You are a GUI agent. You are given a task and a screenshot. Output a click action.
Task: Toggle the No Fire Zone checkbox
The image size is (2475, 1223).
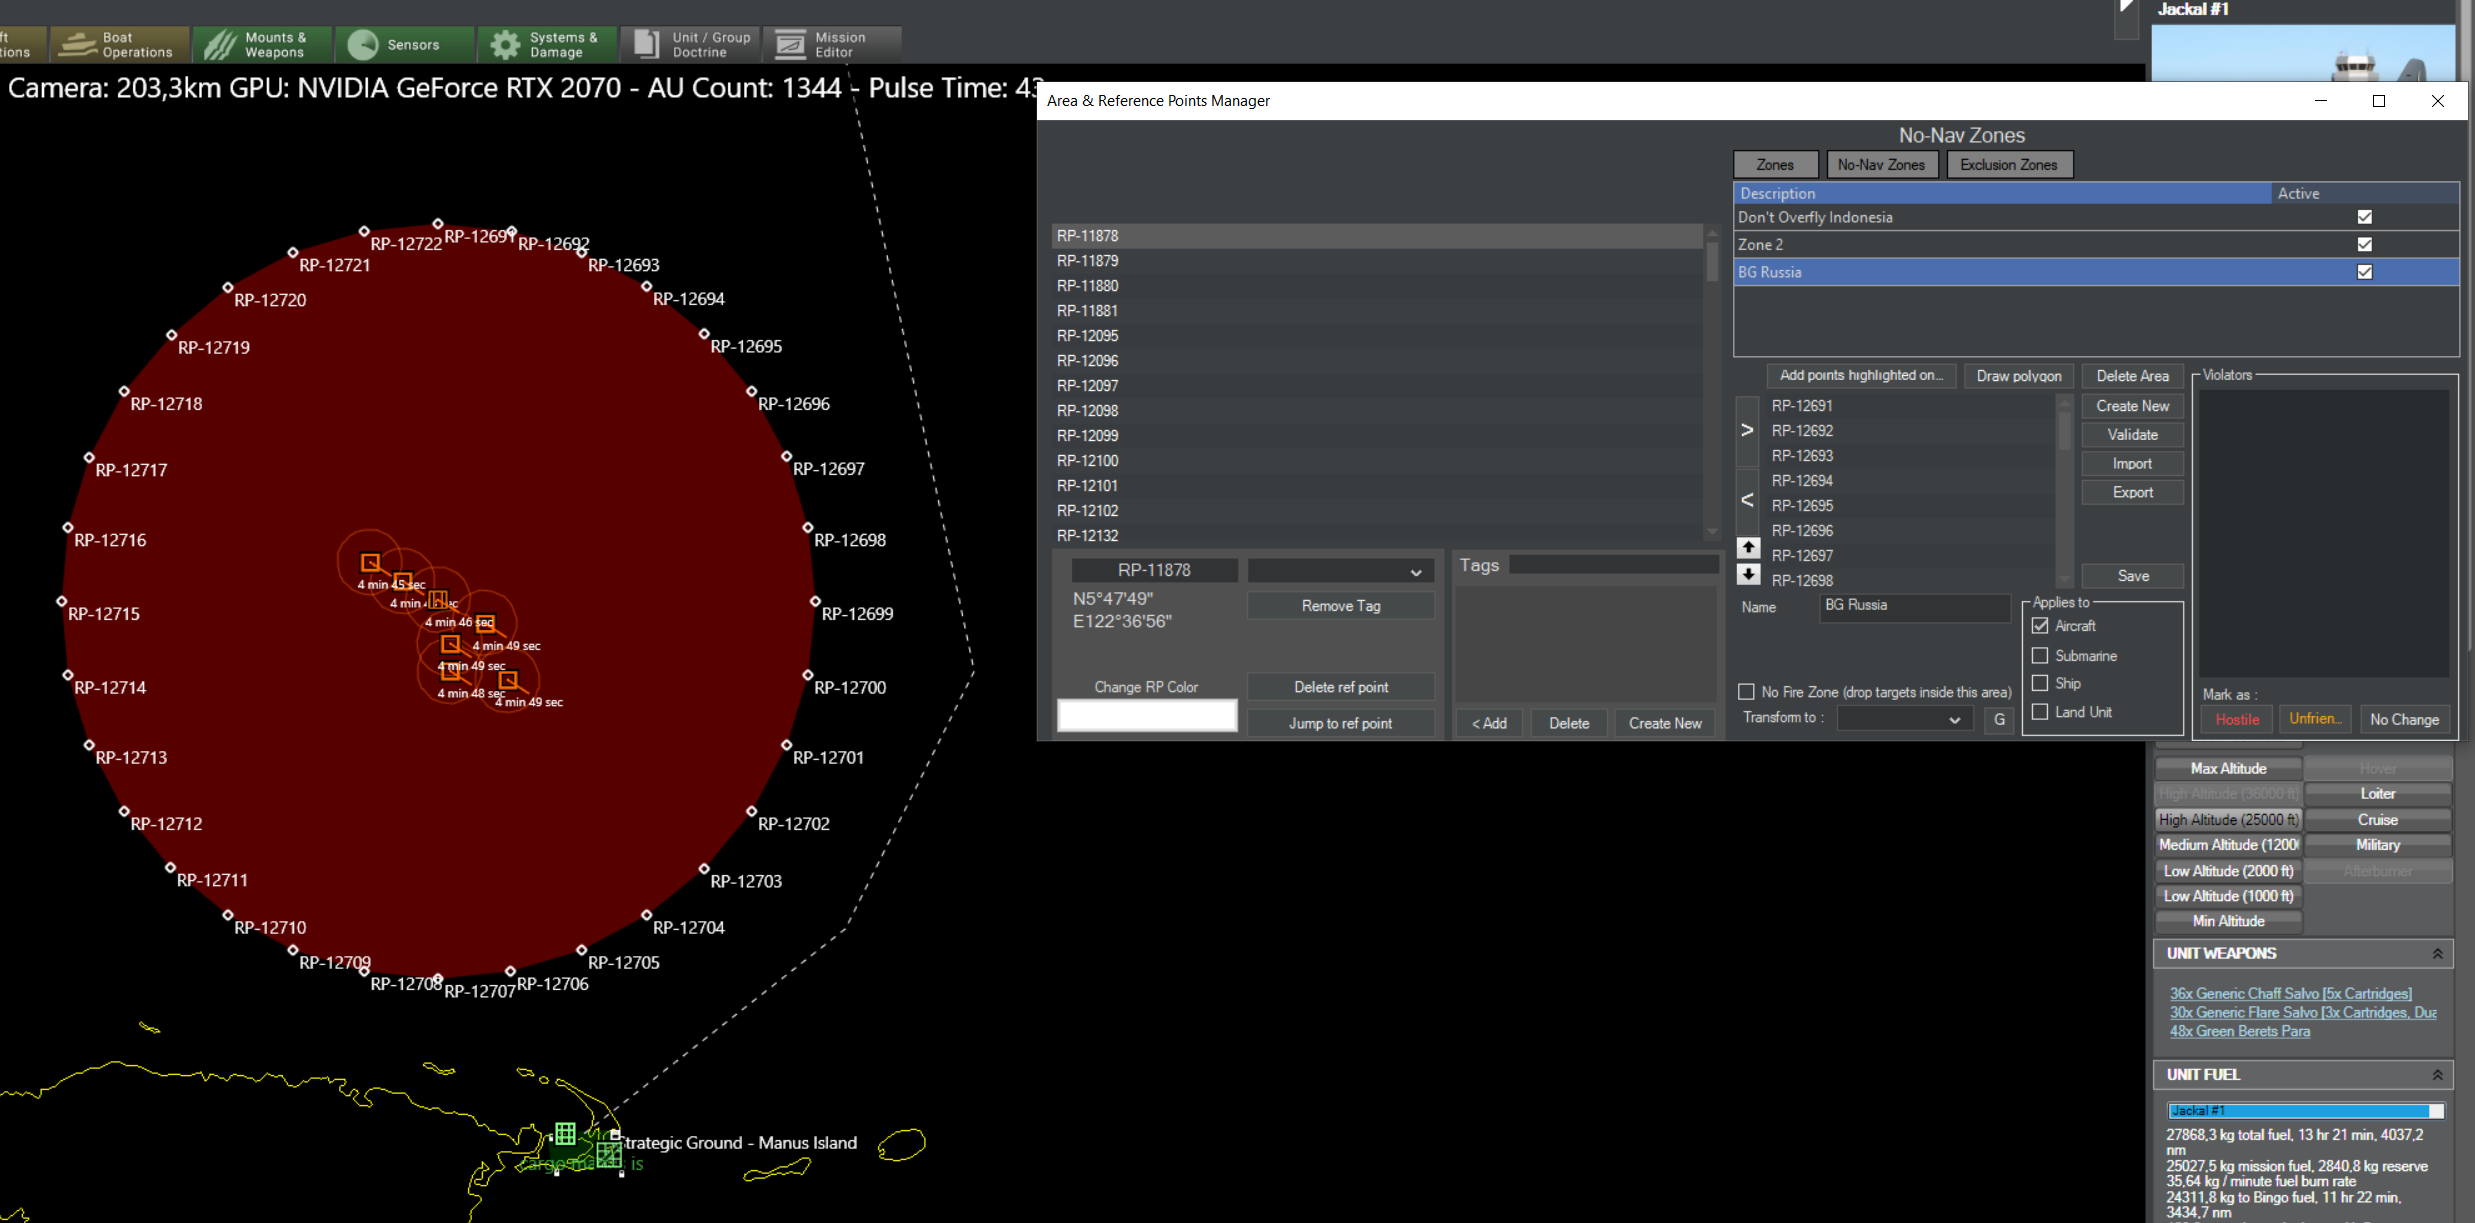point(1746,692)
